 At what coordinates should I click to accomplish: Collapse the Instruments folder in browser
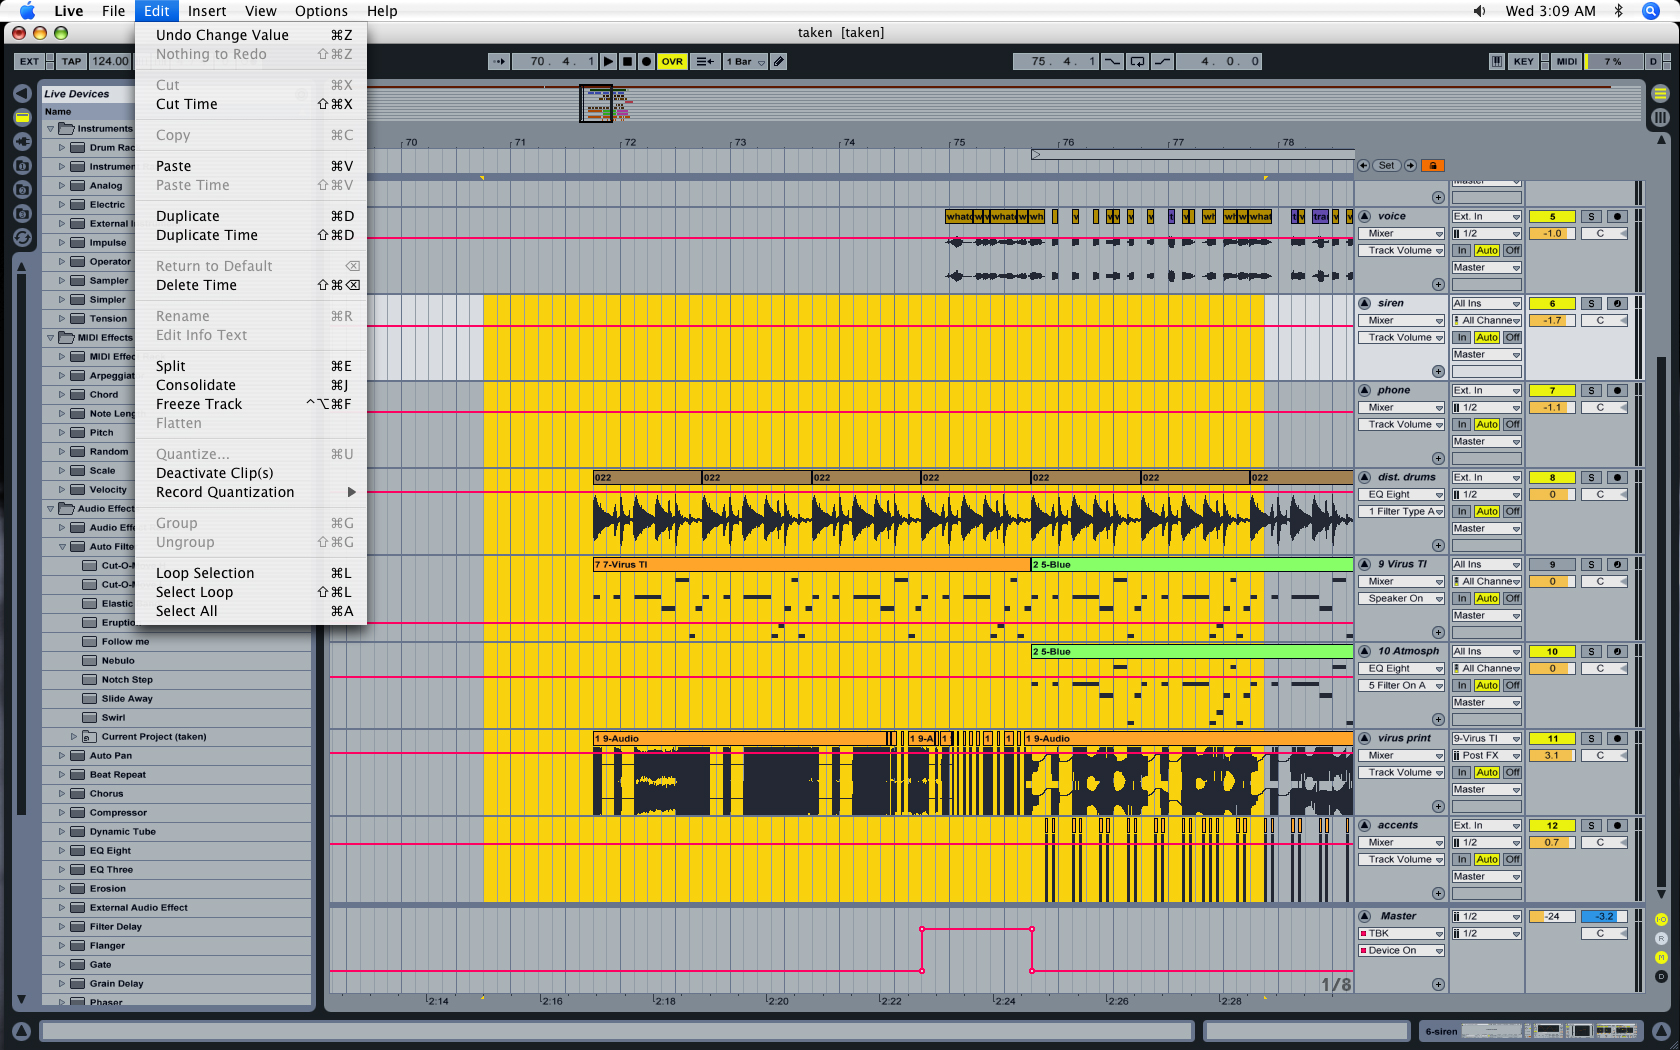[51, 128]
